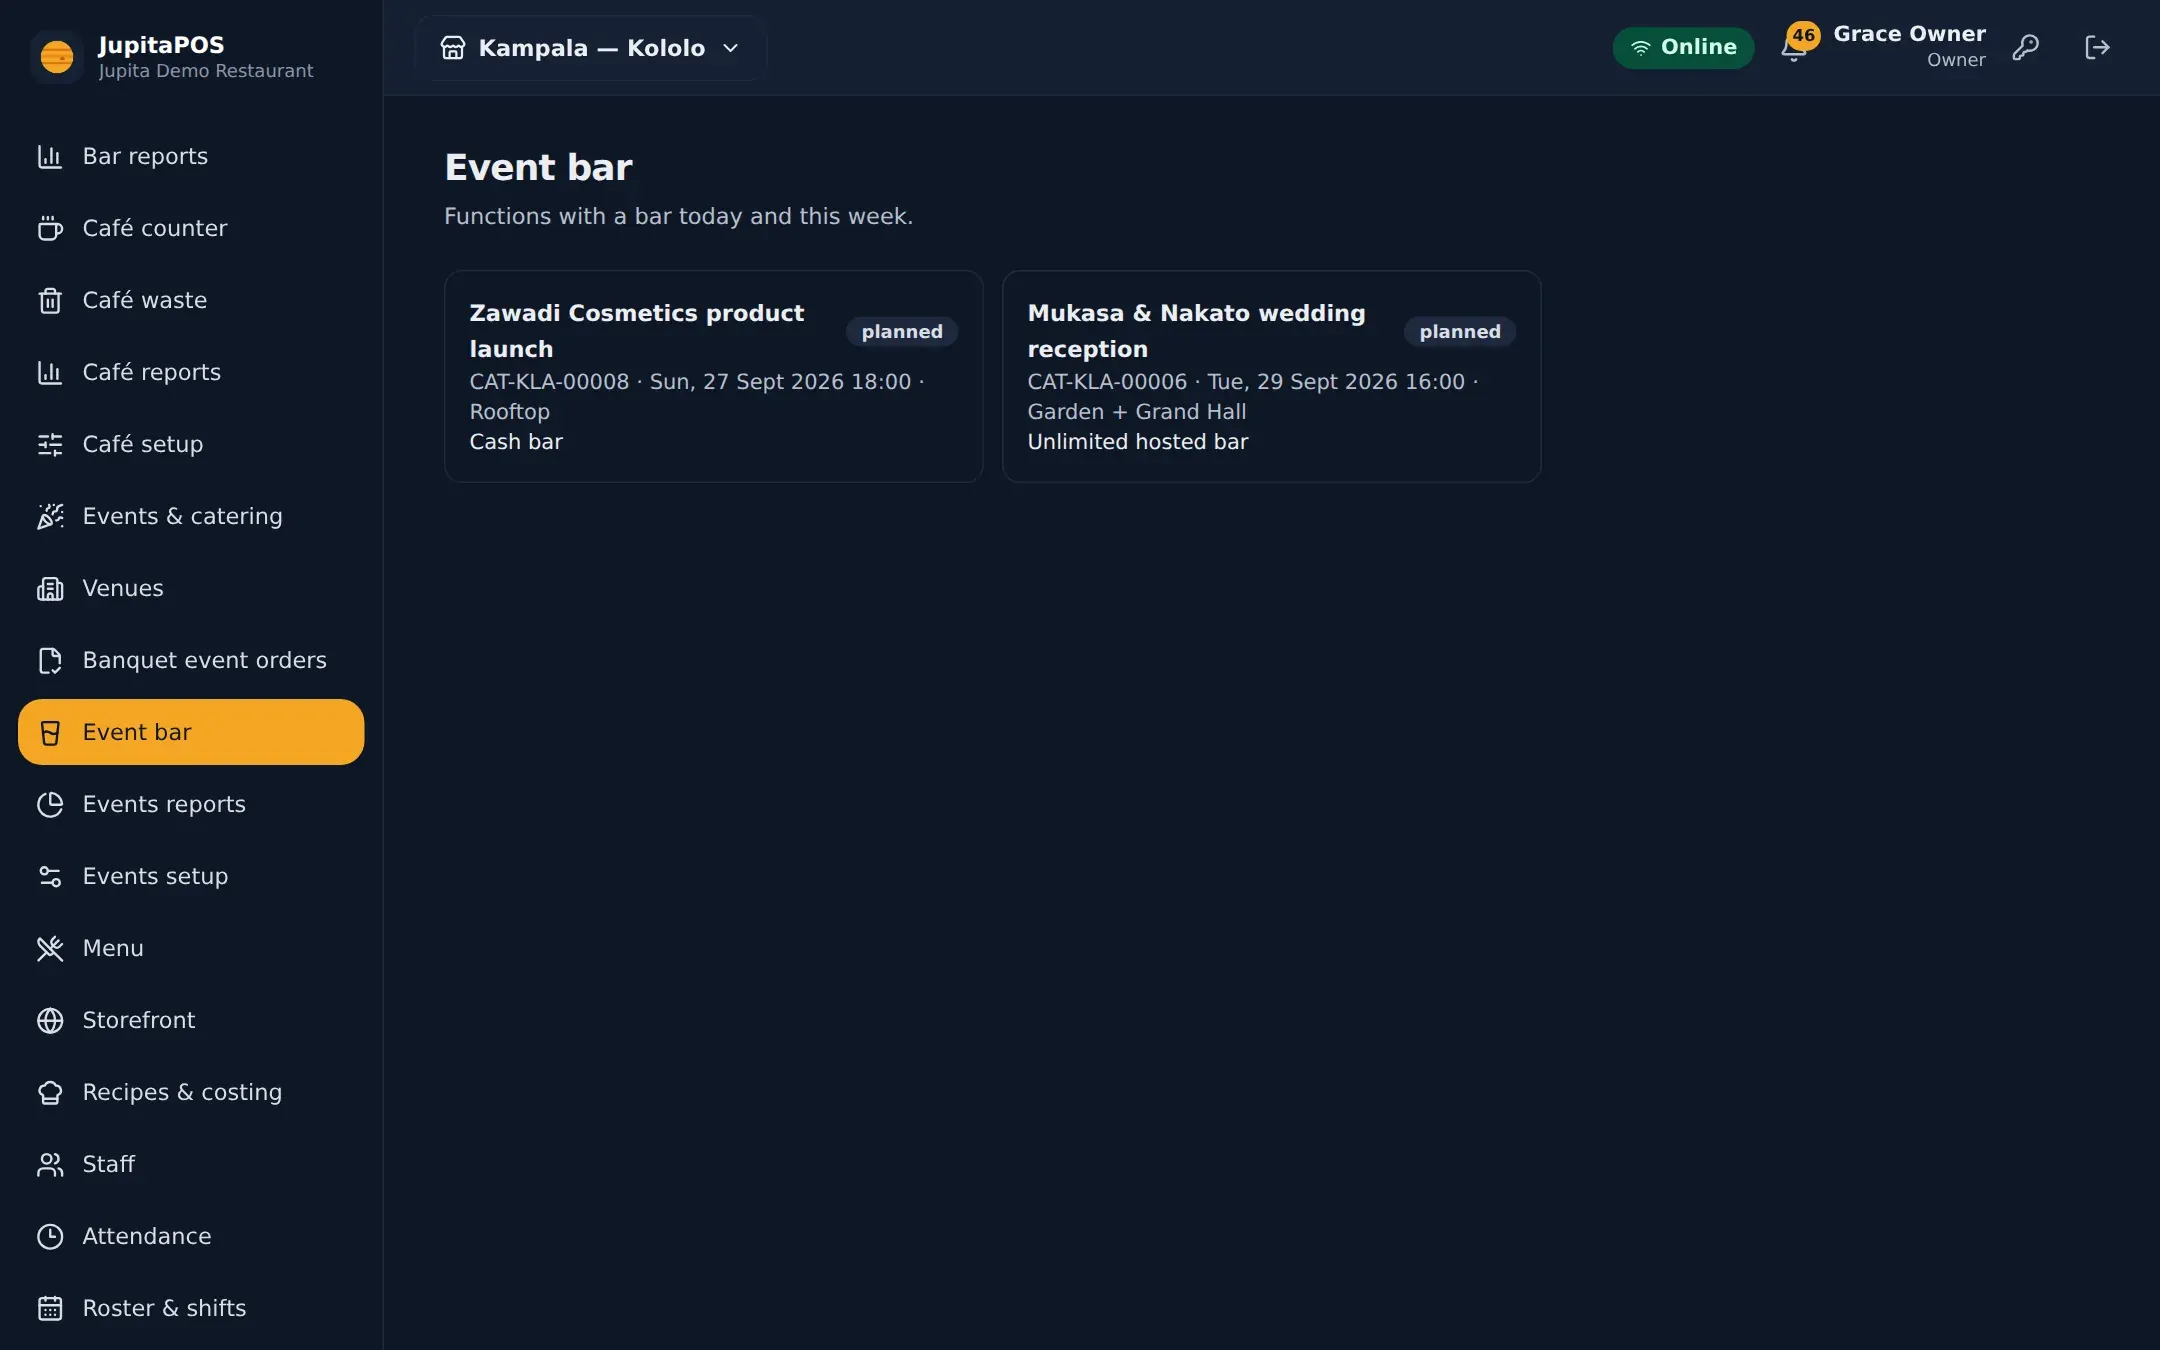Go to Café counter page
2160x1350 pixels.
coord(191,229)
